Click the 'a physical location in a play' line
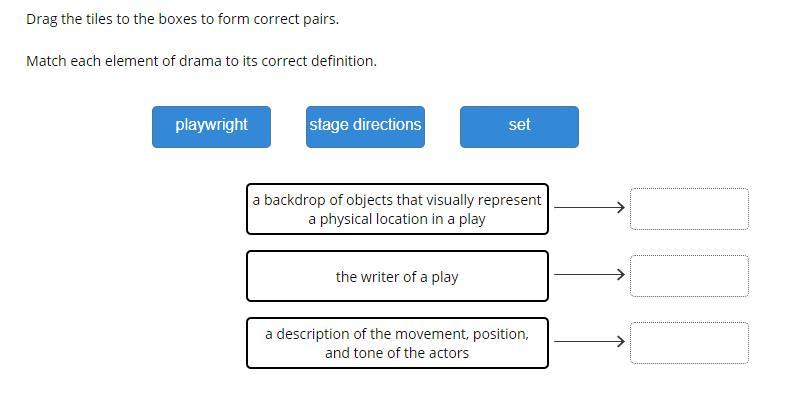Image resolution: width=787 pixels, height=403 pixels. point(397,219)
